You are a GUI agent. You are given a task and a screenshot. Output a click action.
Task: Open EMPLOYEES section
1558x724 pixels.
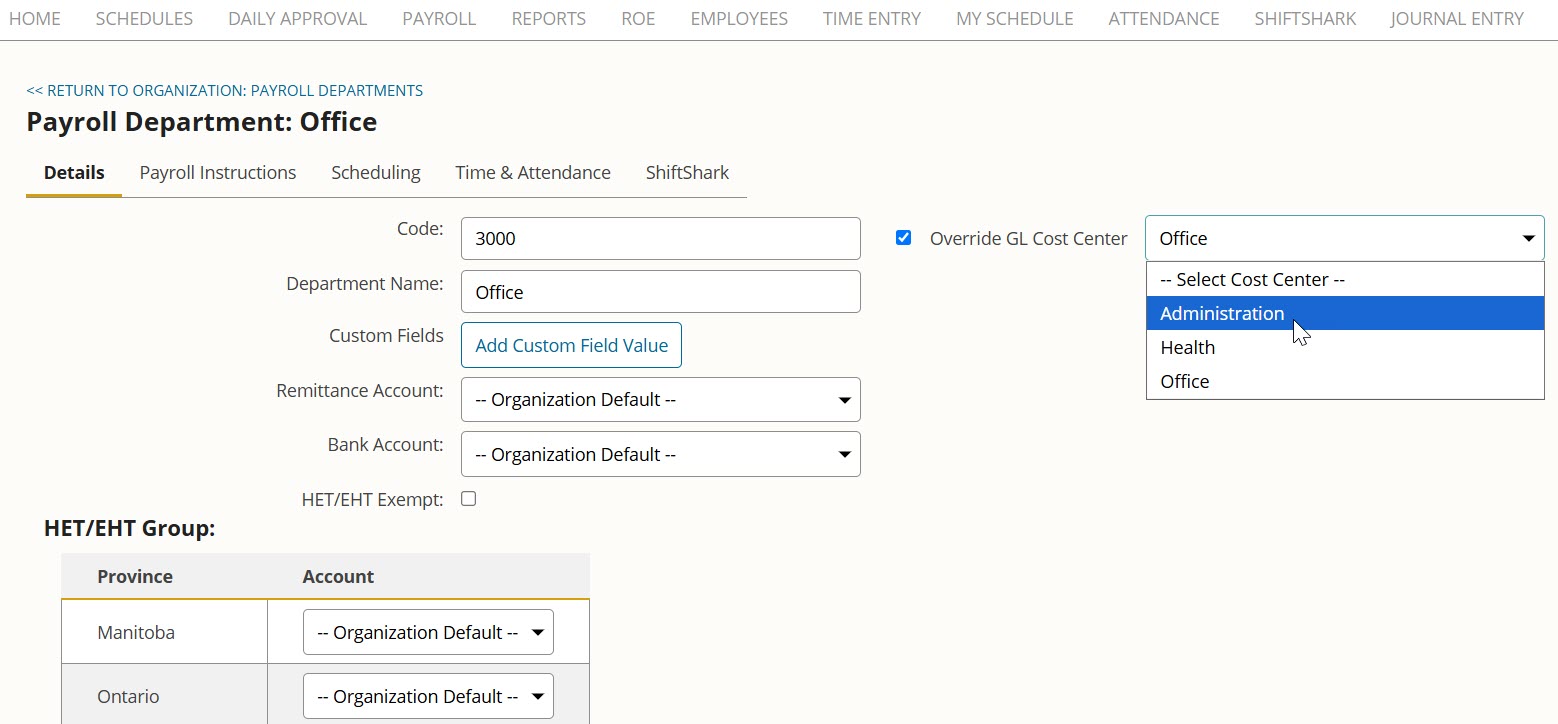pyautogui.click(x=739, y=19)
